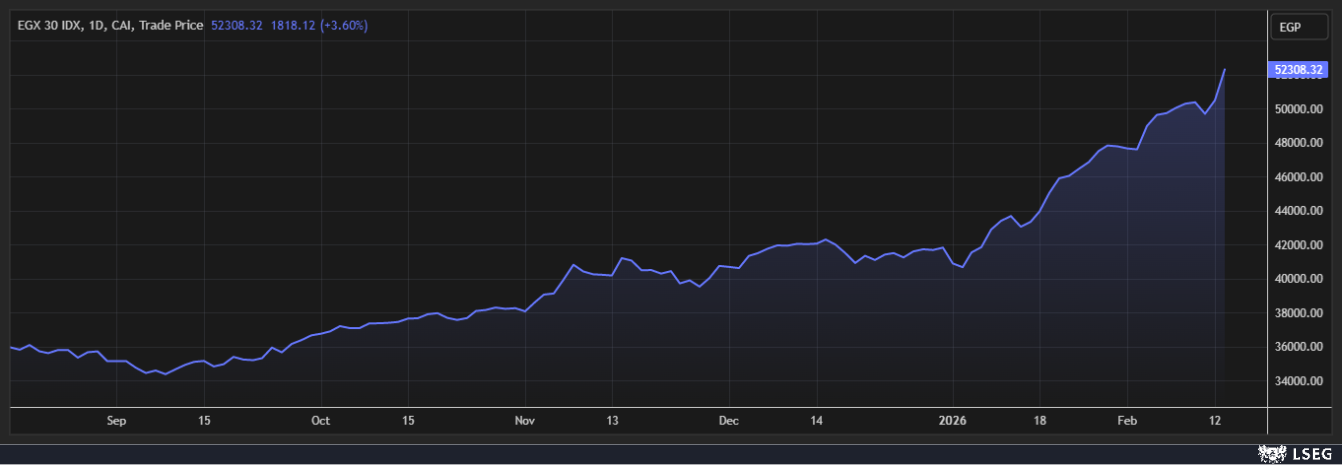The image size is (1342, 465).
Task: Click the 2026 year marker on time axis
Action: [x=952, y=421]
